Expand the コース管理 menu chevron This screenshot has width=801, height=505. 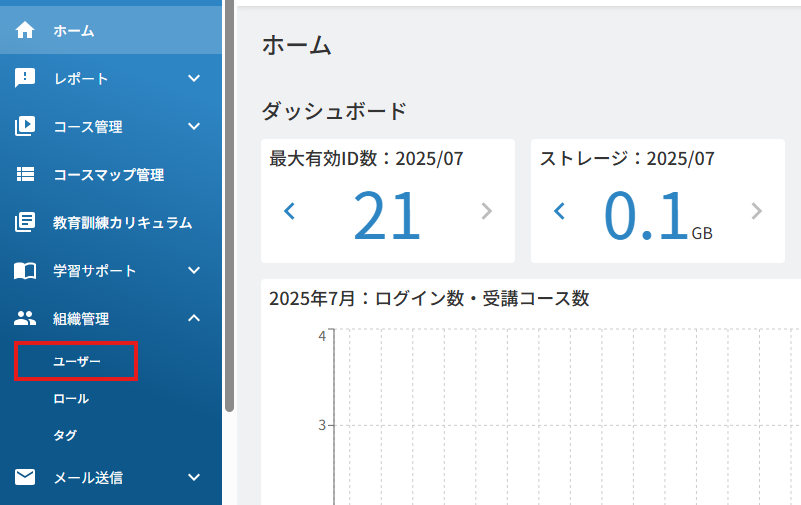(194, 126)
